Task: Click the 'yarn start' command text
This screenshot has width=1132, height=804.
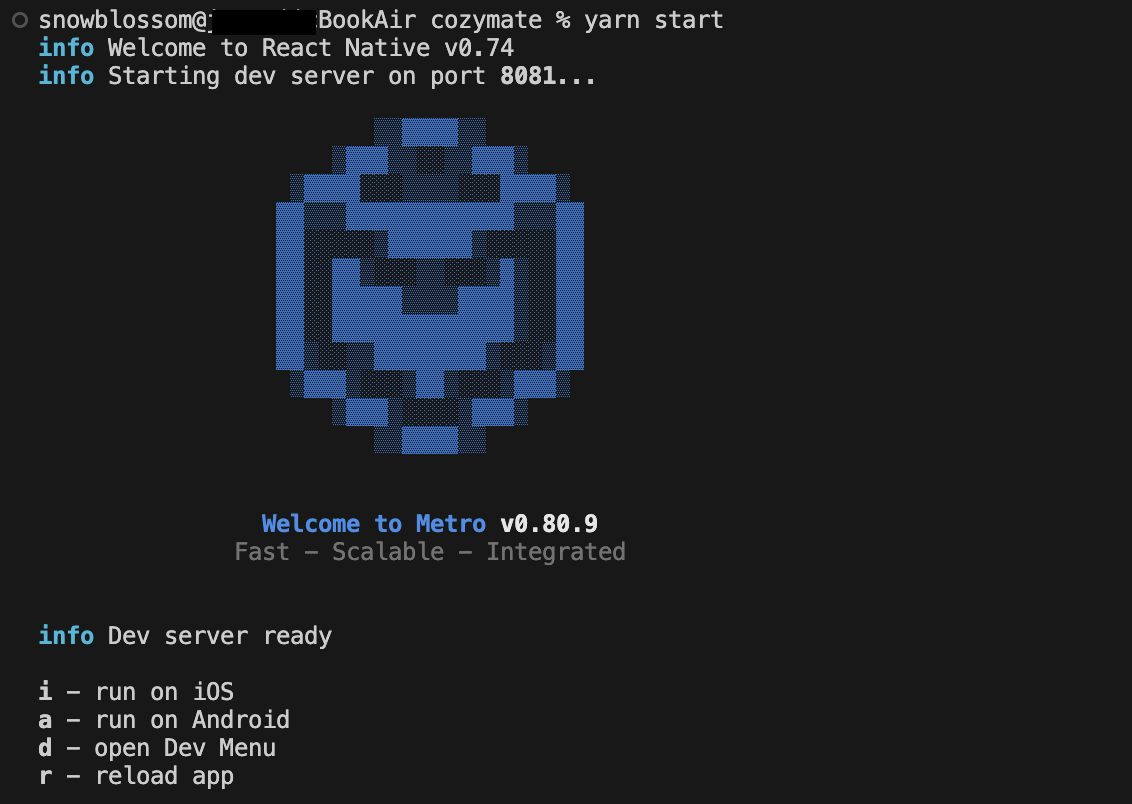Action: coord(653,20)
